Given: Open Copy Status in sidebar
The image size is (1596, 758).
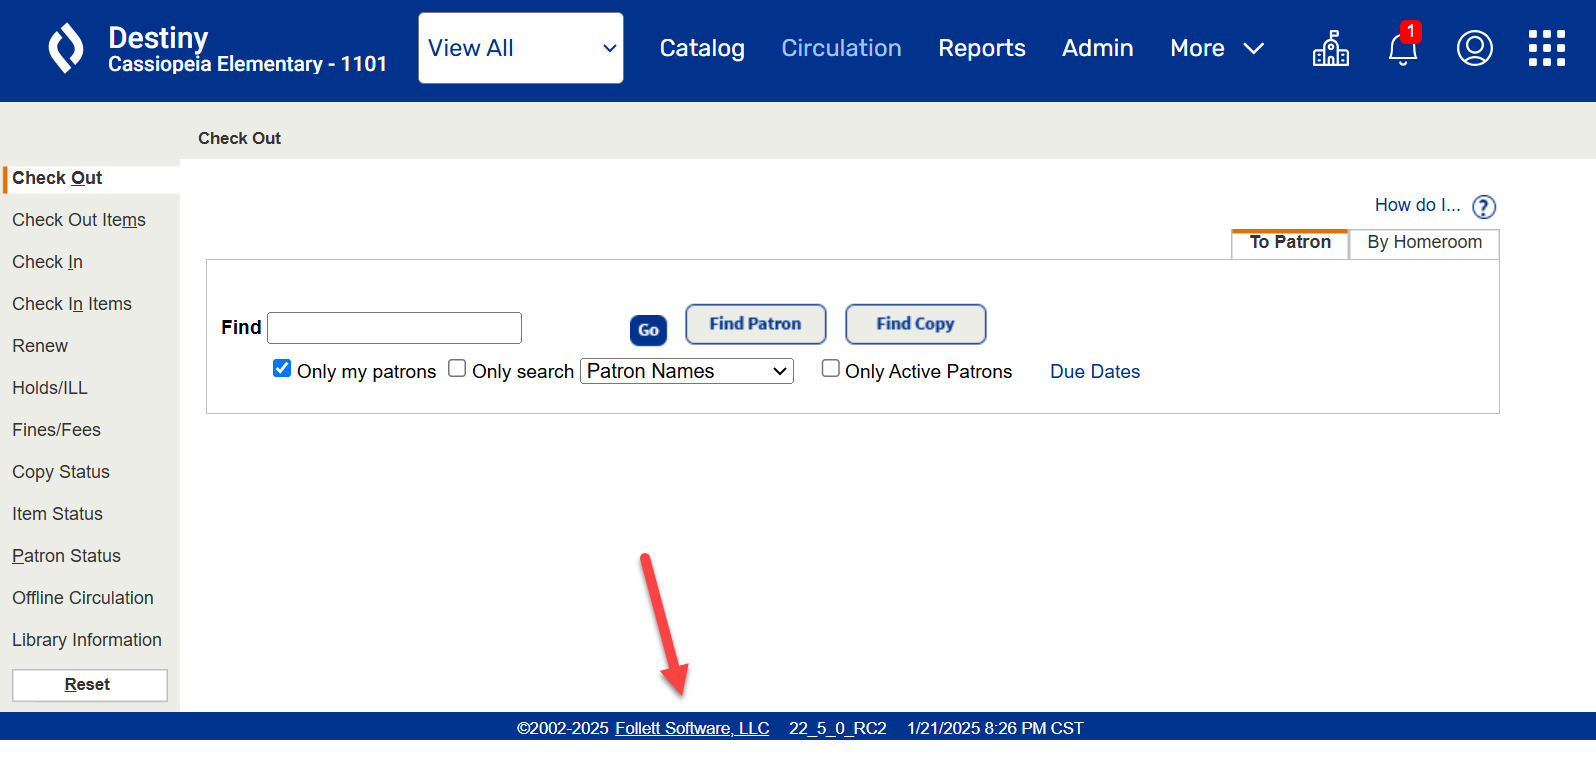Looking at the screenshot, I should click(61, 472).
